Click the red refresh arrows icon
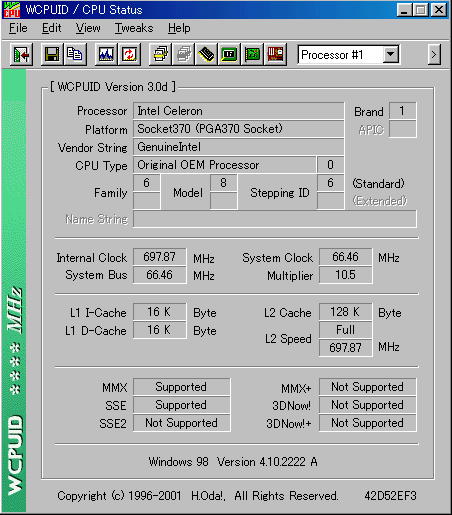 point(129,54)
